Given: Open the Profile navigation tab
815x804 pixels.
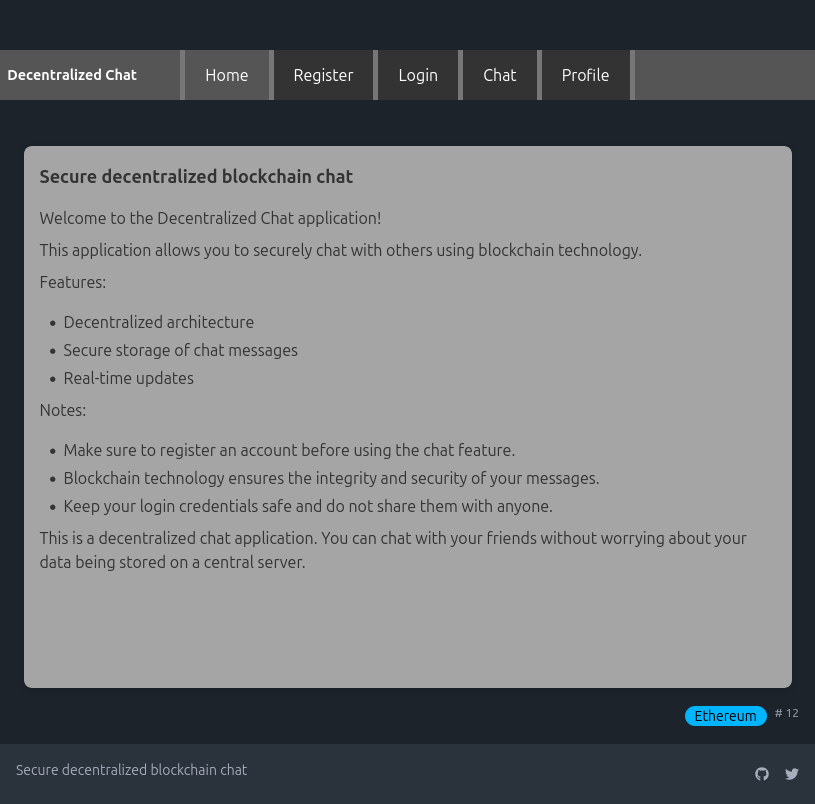Looking at the screenshot, I should click(x=585, y=75).
